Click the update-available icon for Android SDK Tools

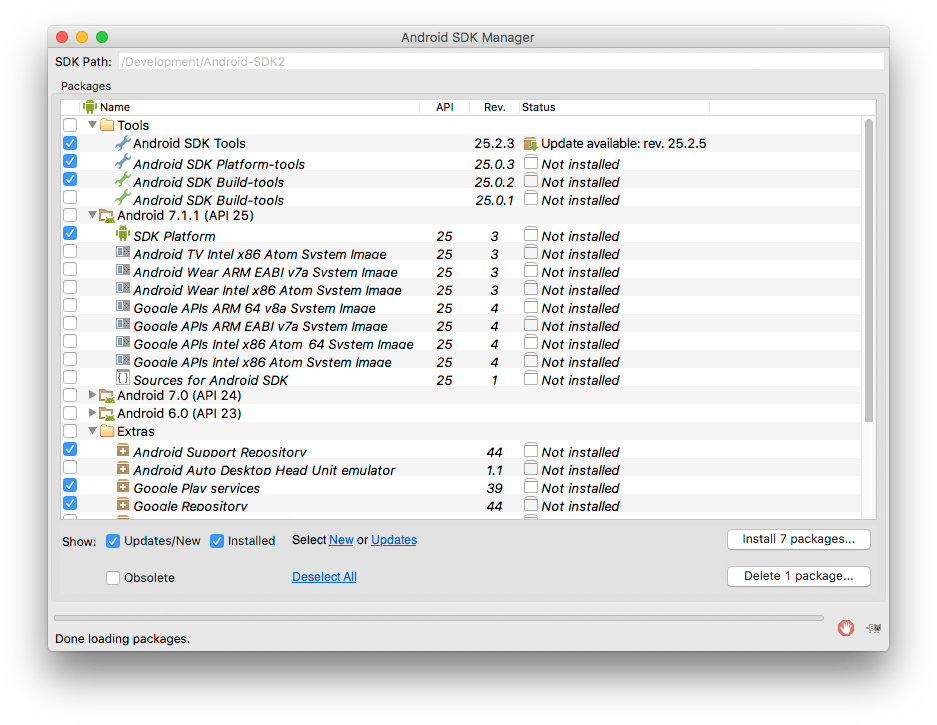click(x=530, y=143)
